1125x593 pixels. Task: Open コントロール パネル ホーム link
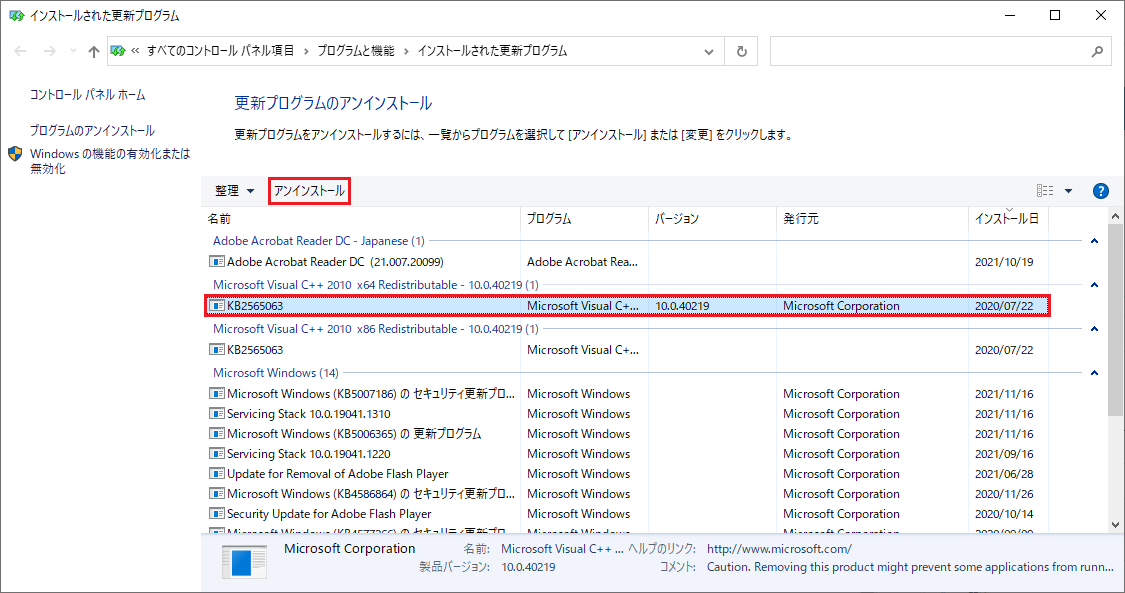87,95
